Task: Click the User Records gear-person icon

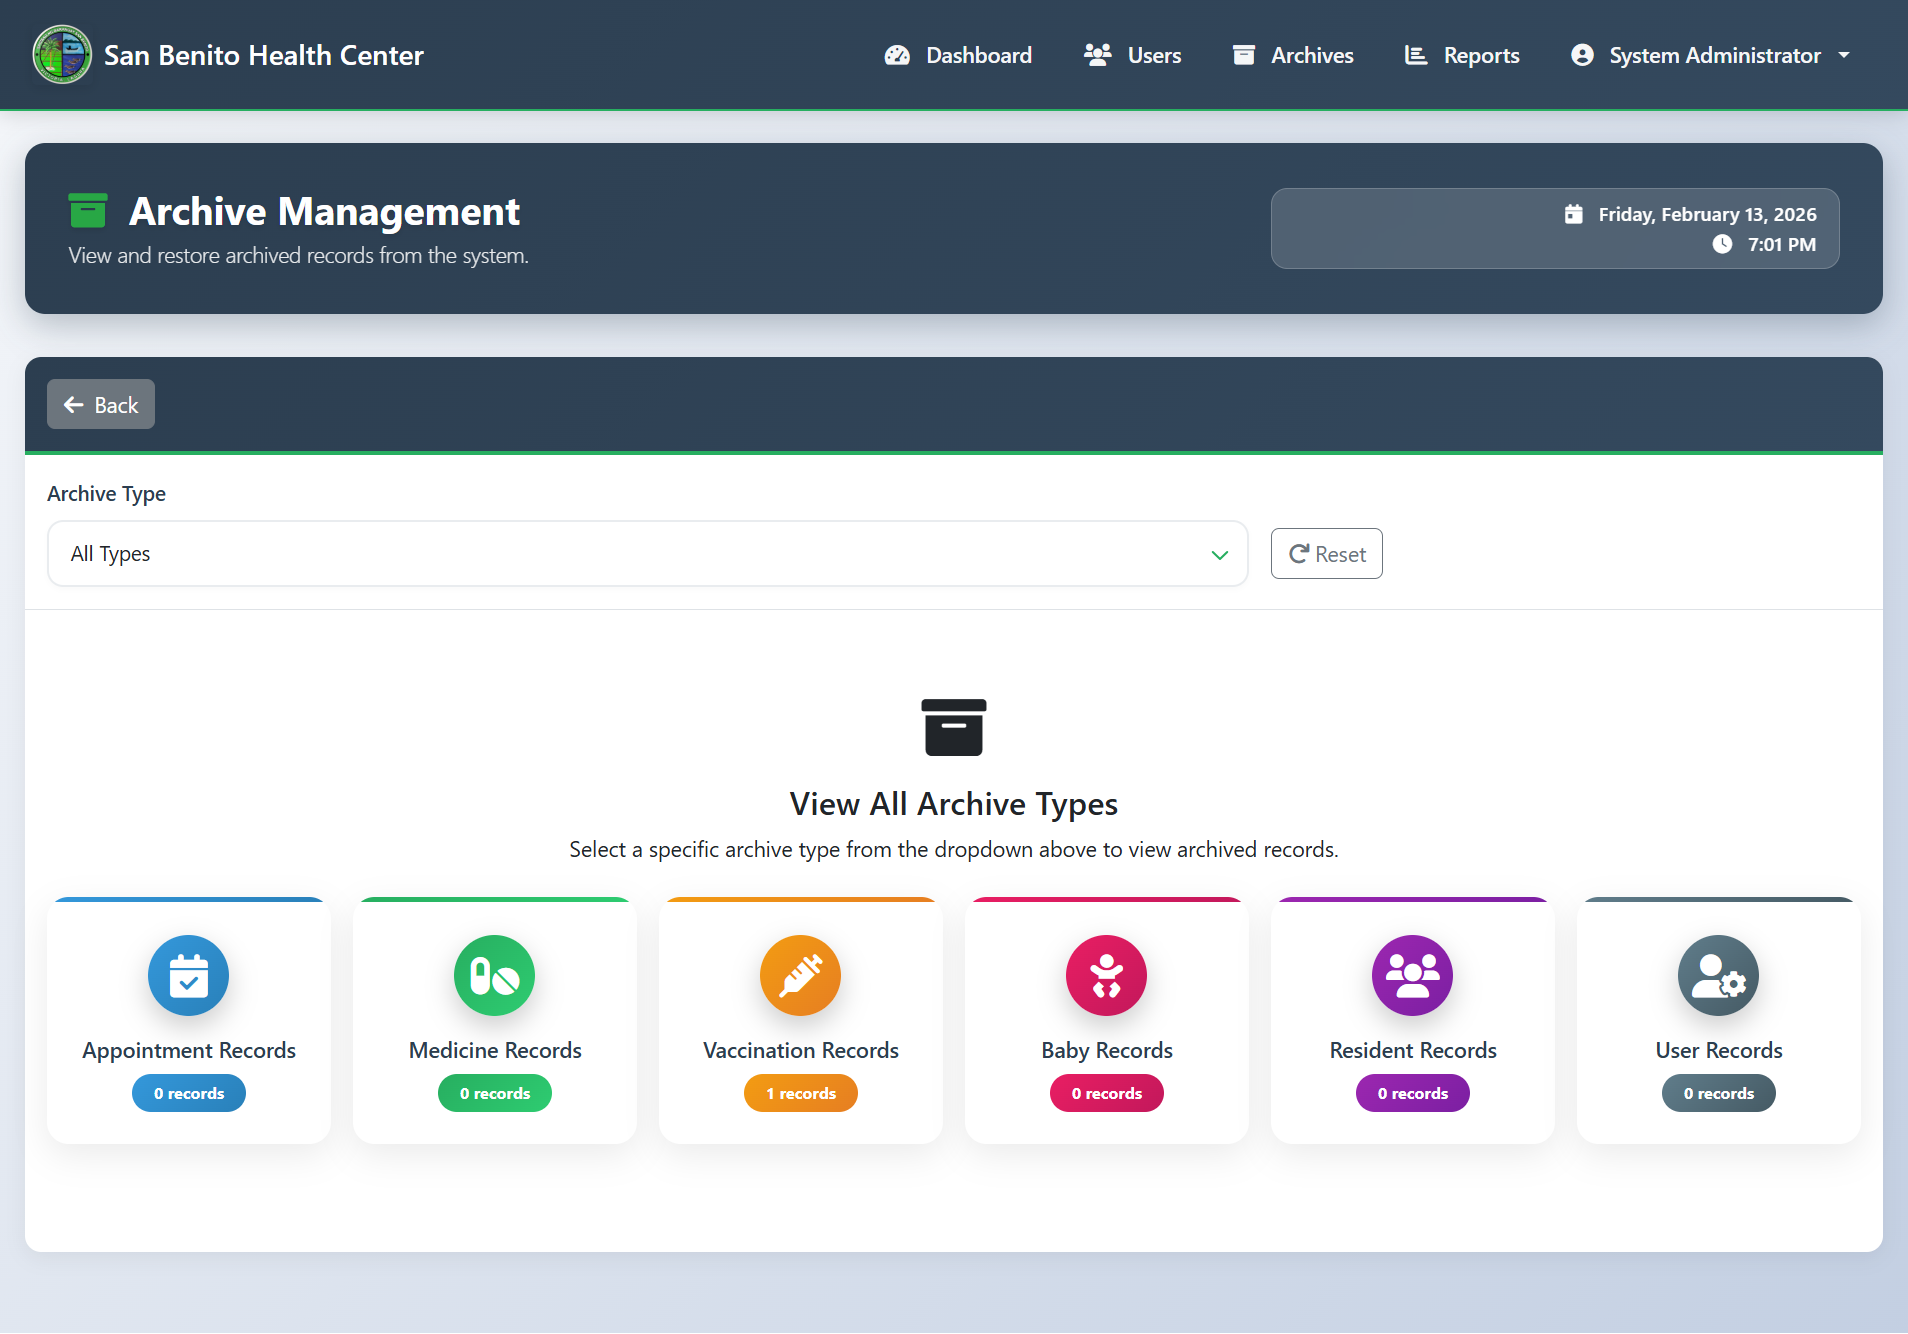Action: pos(1718,975)
